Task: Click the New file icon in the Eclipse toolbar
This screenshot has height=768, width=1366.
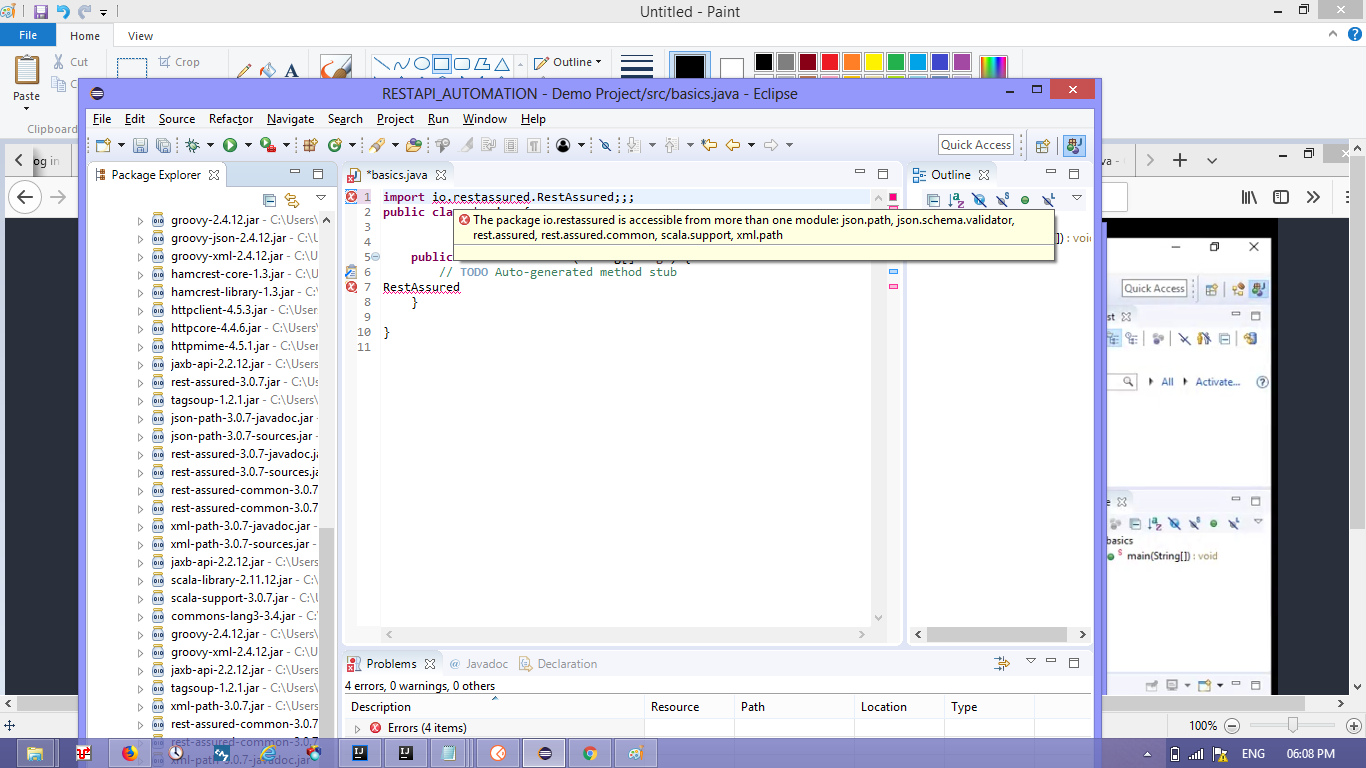Action: tap(103, 145)
